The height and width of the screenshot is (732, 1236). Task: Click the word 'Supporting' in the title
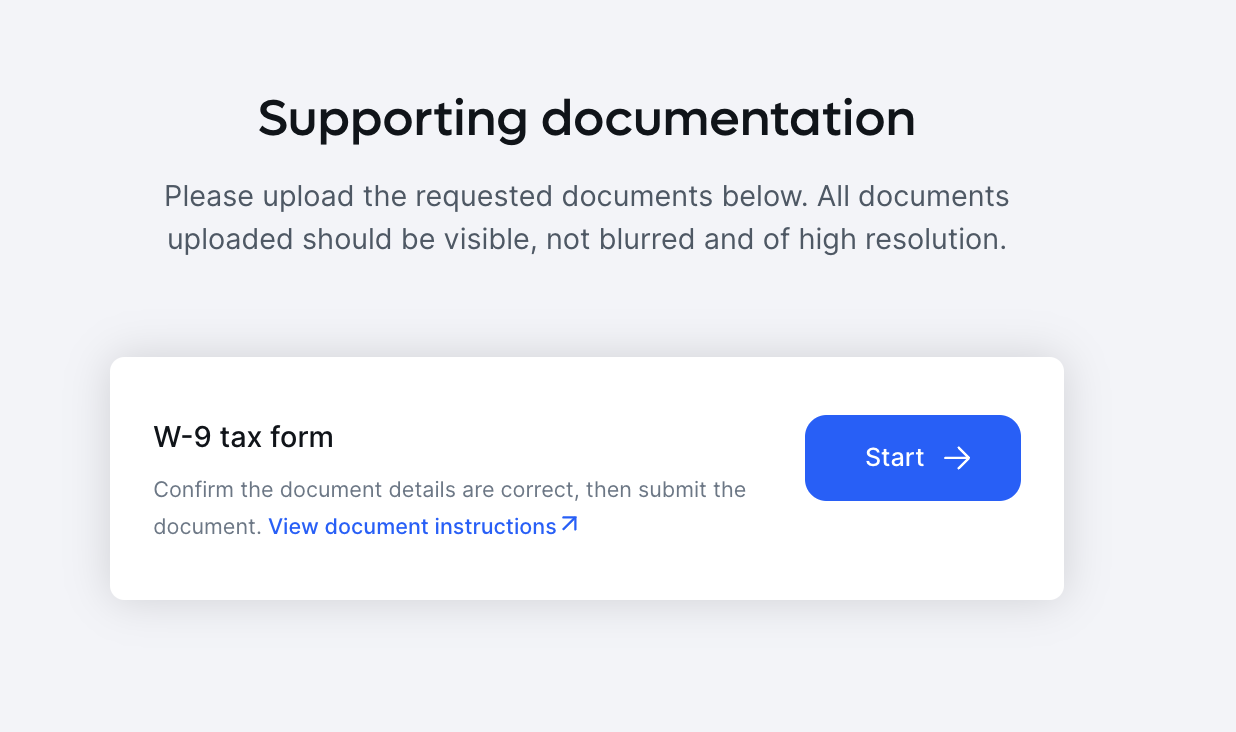[392, 119]
